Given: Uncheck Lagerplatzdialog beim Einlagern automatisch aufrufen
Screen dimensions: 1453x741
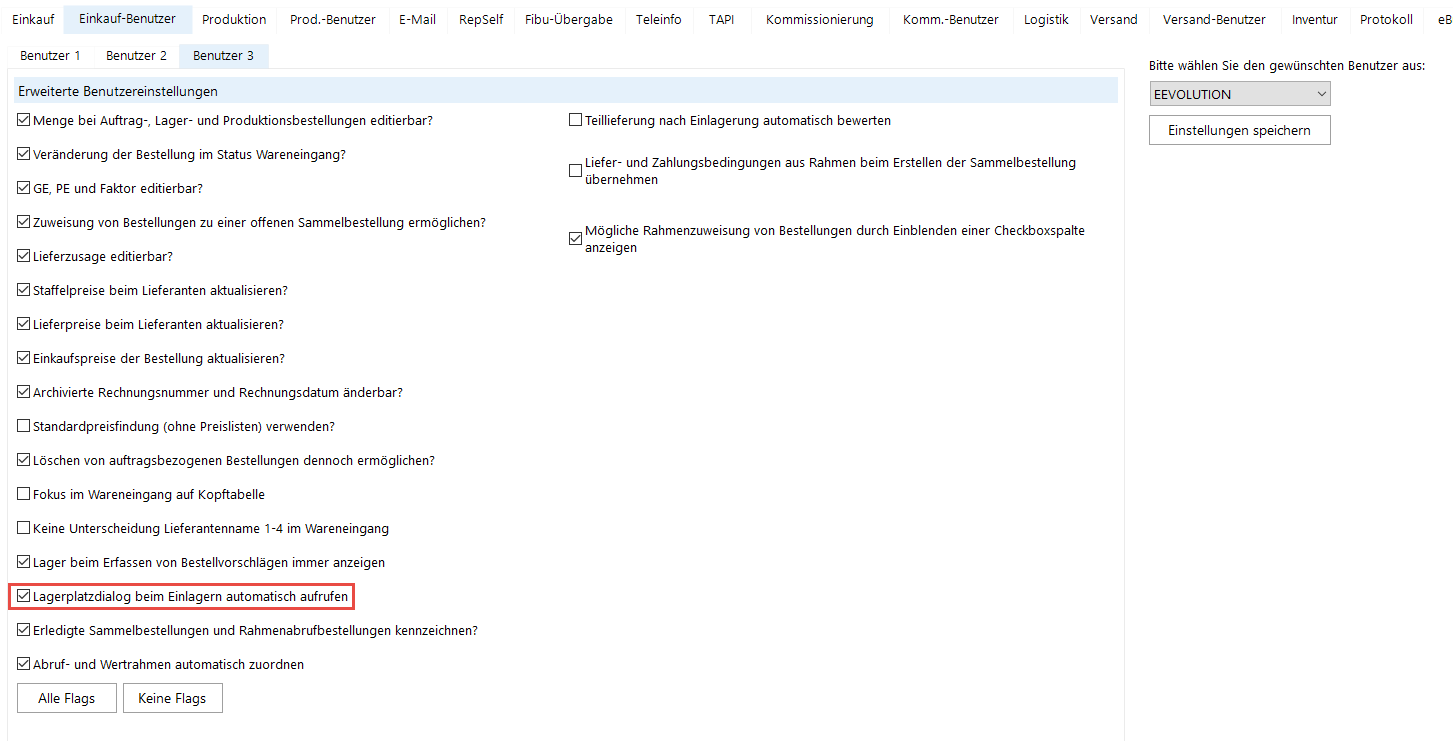Looking at the screenshot, I should tap(24, 597).
